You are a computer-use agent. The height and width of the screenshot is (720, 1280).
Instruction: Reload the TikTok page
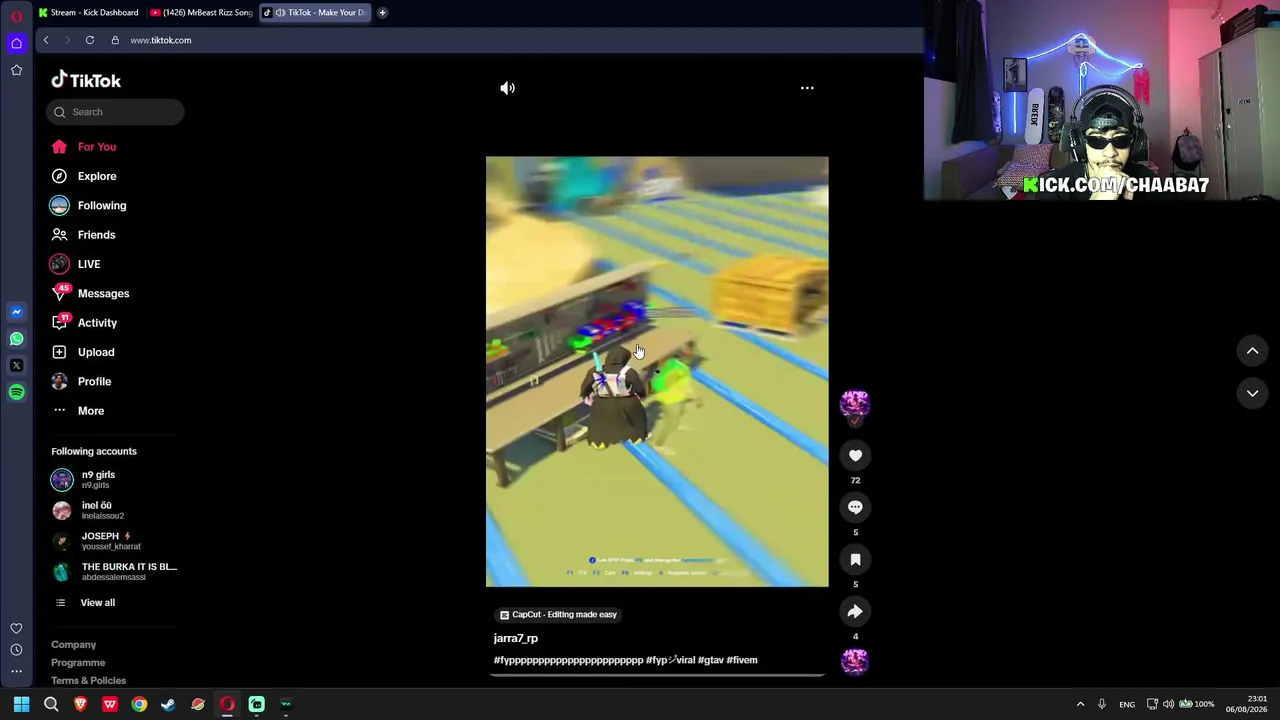point(90,40)
